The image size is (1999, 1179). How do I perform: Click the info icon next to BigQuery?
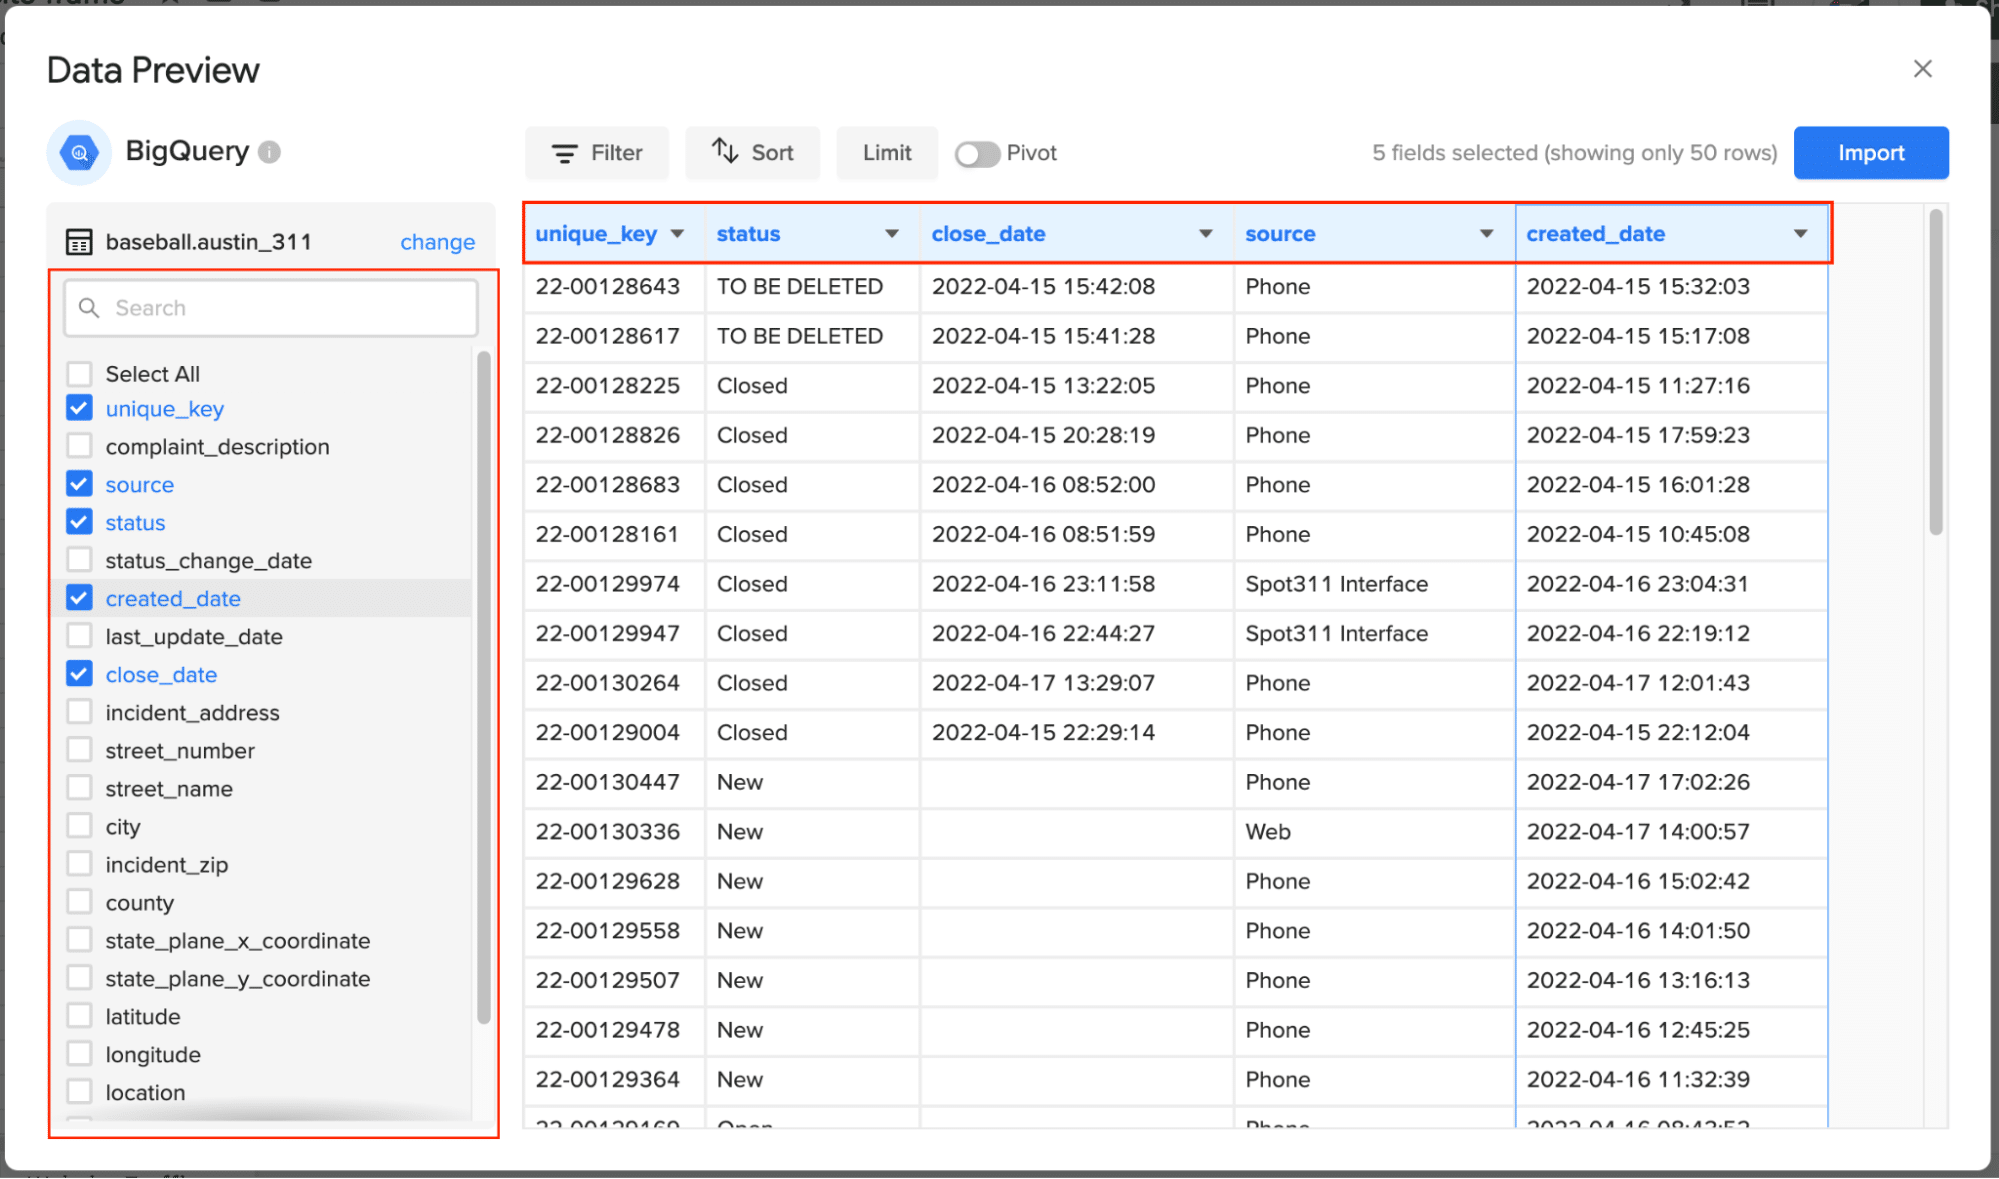click(269, 152)
